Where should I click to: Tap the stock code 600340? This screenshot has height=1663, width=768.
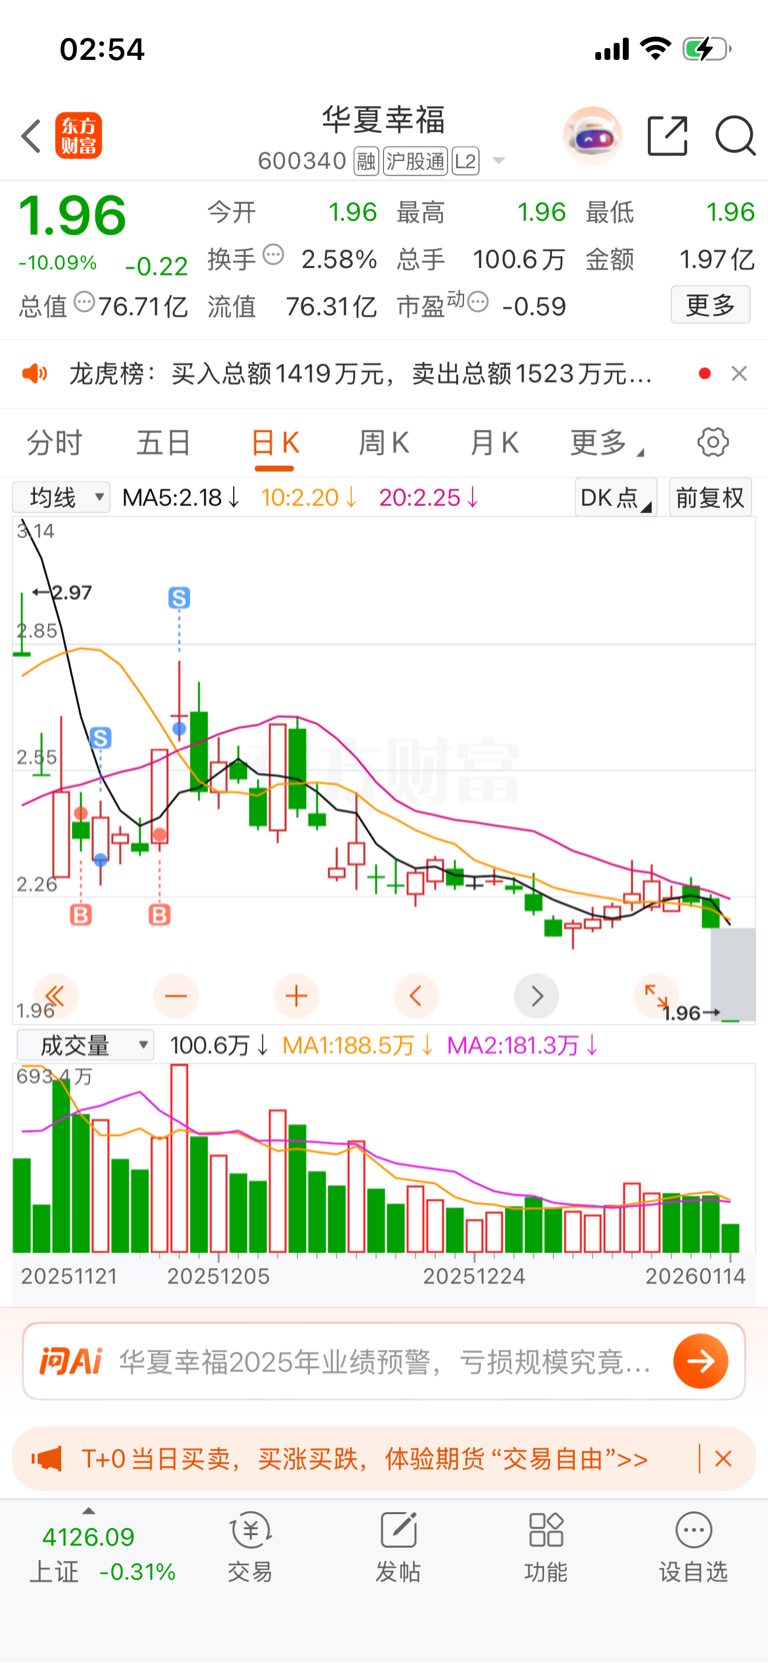302,161
